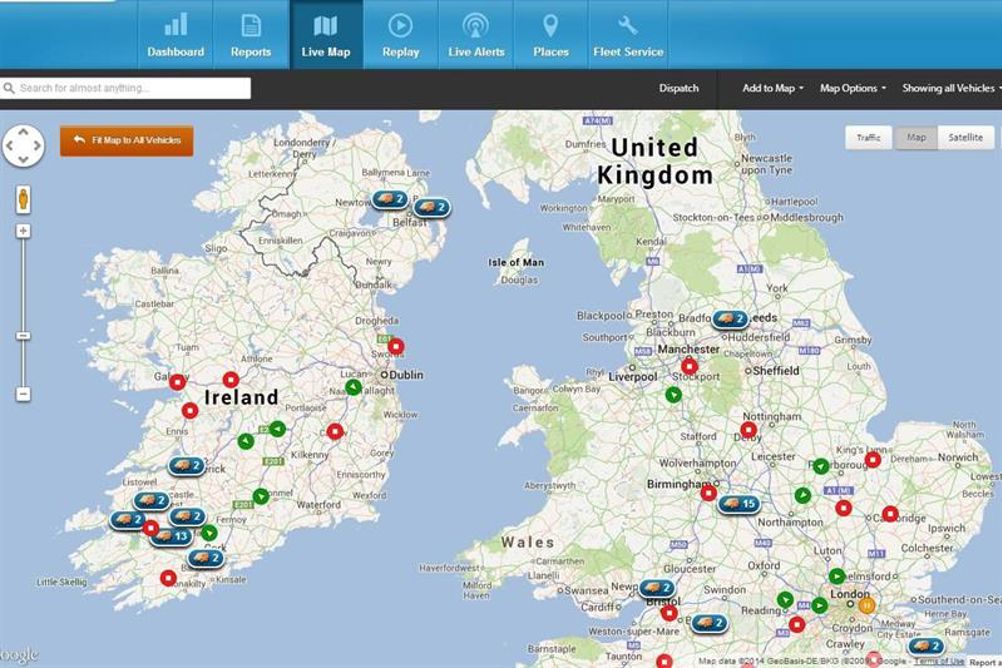Viewport: 1002px width, 668px height.
Task: Switch to the Places tab
Action: click(551, 35)
